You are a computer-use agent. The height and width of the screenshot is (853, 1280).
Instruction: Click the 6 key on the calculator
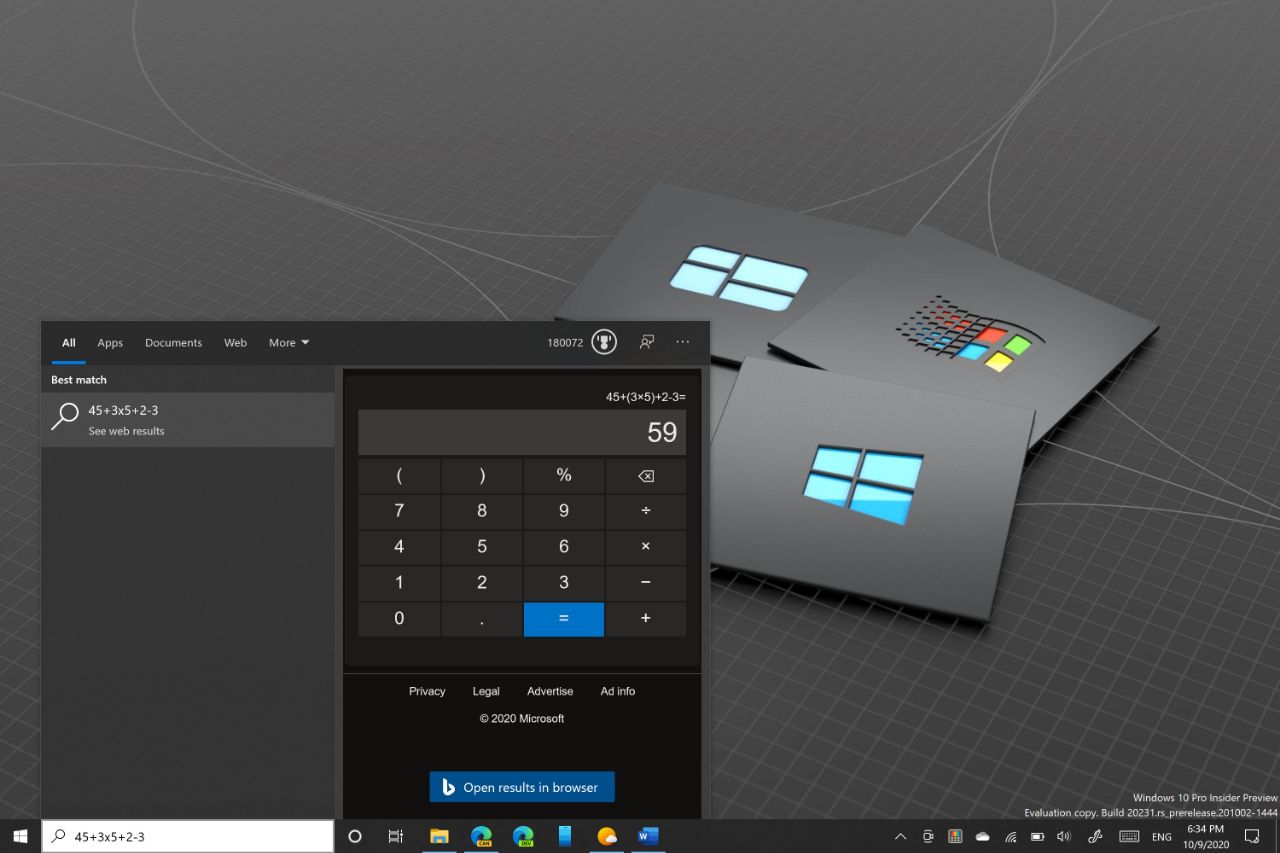click(x=564, y=547)
